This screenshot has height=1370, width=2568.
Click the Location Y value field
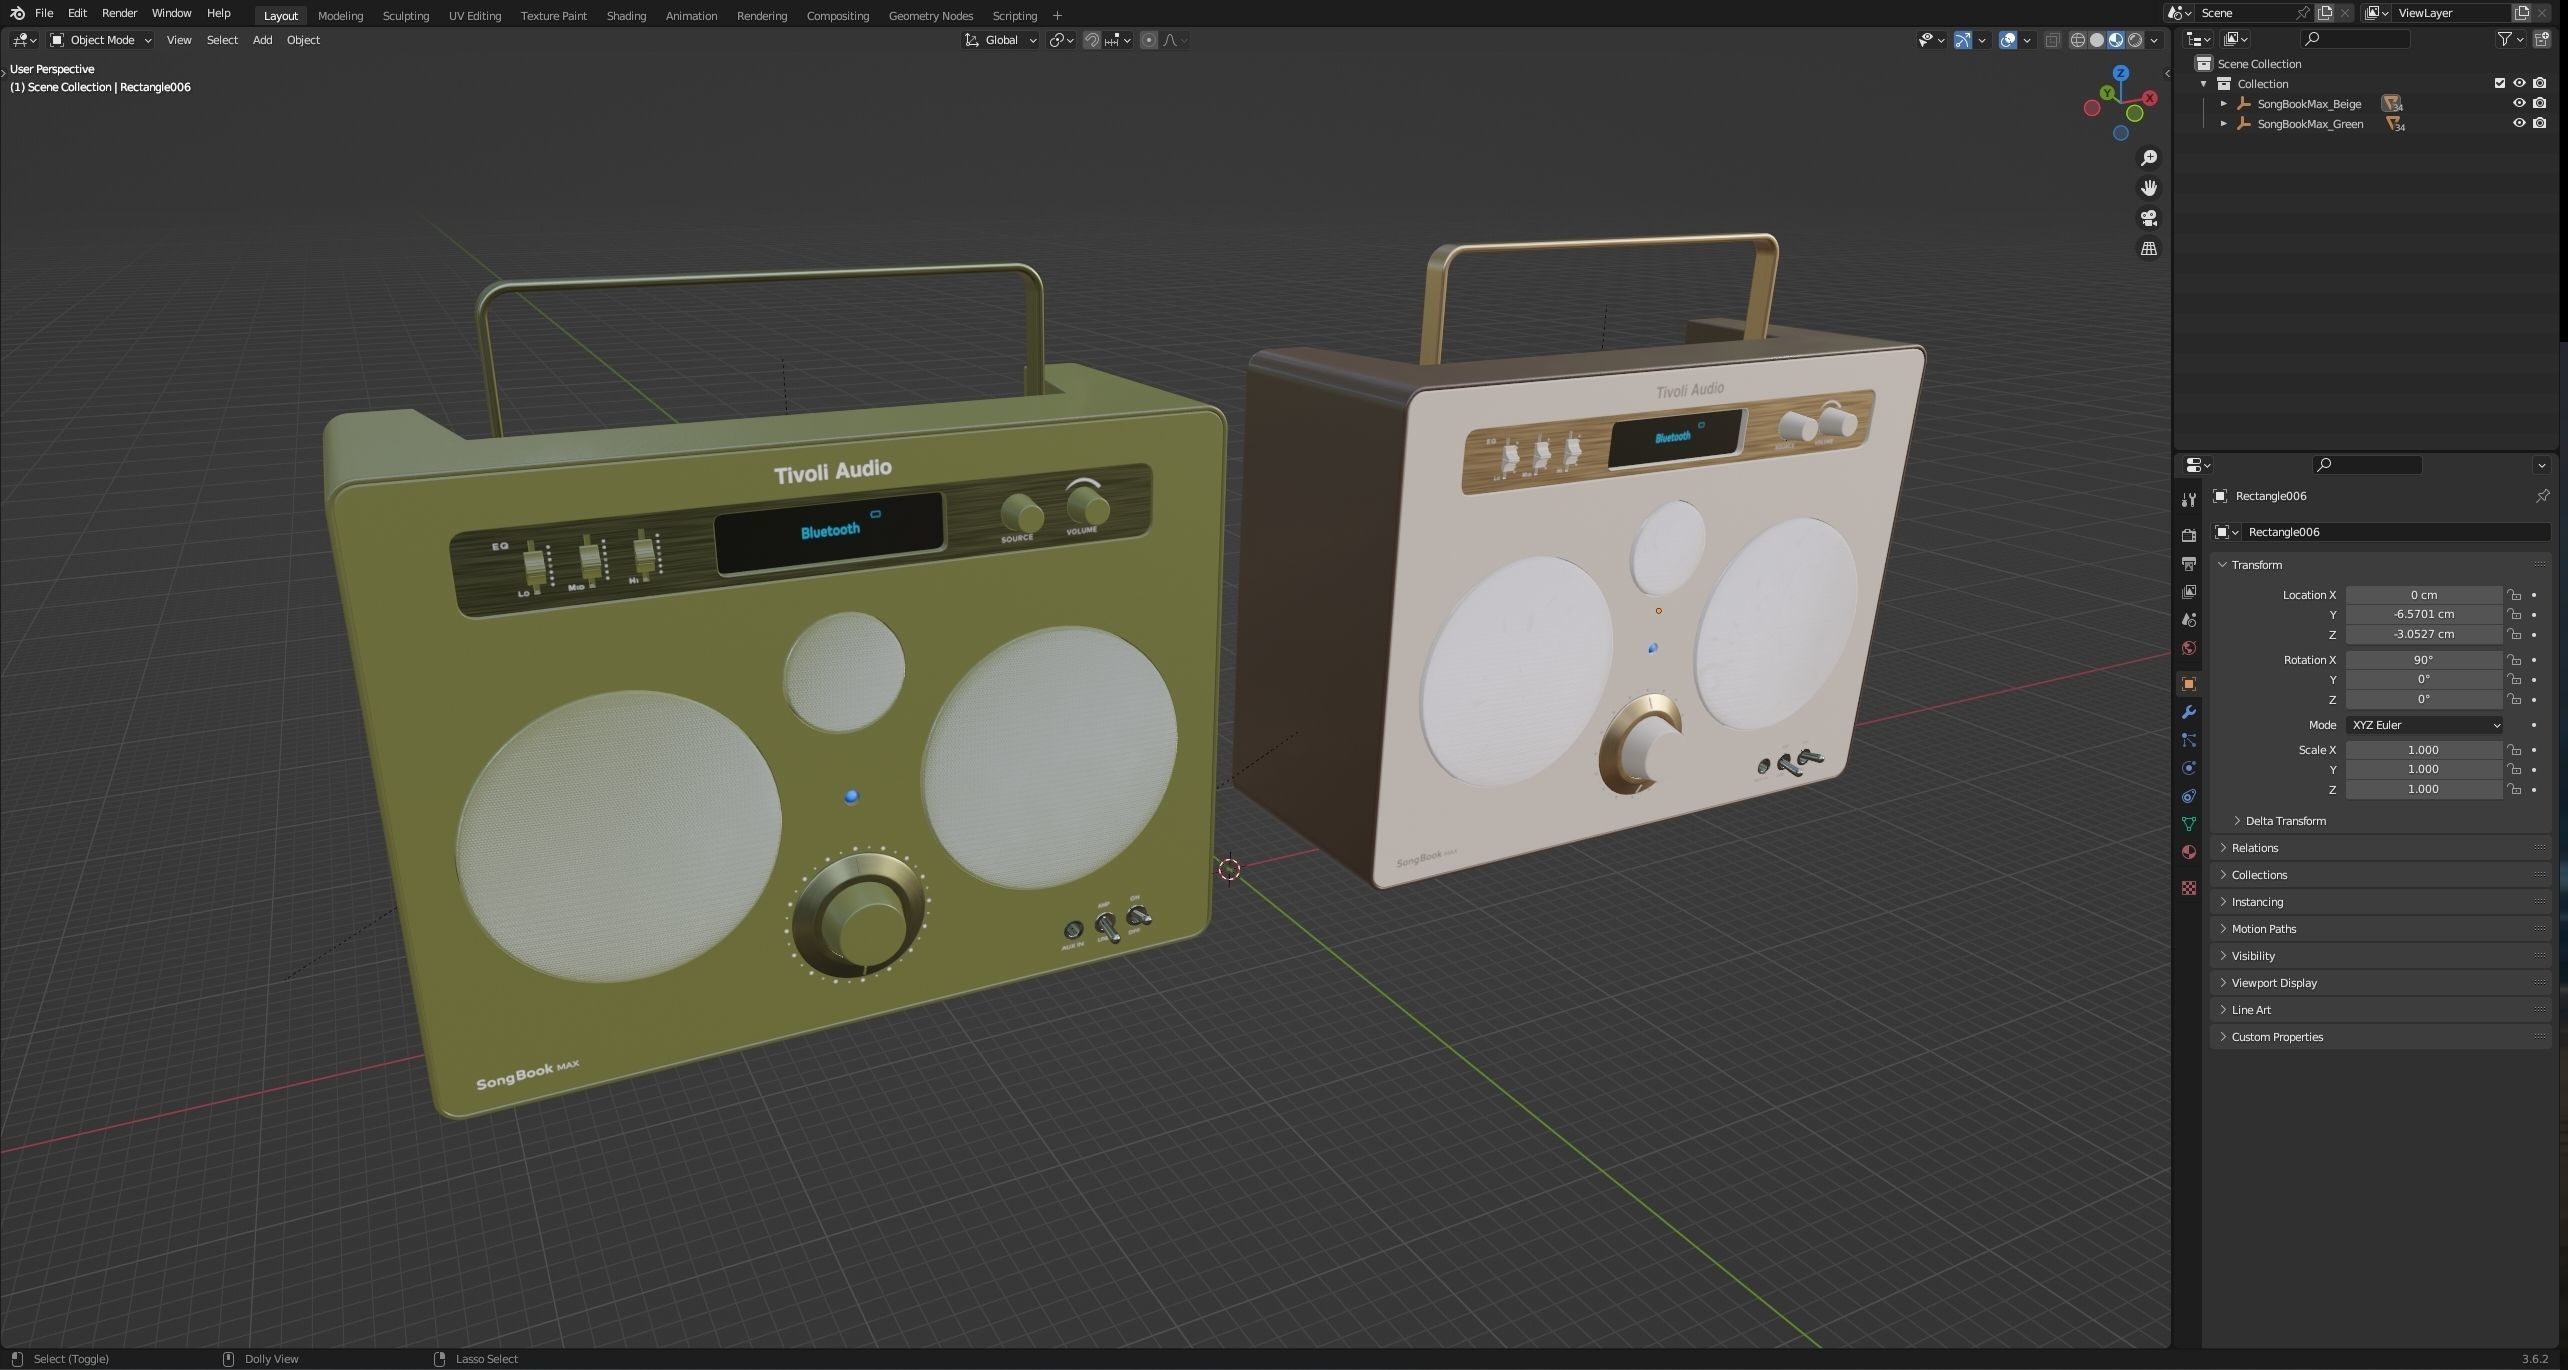click(x=2424, y=614)
